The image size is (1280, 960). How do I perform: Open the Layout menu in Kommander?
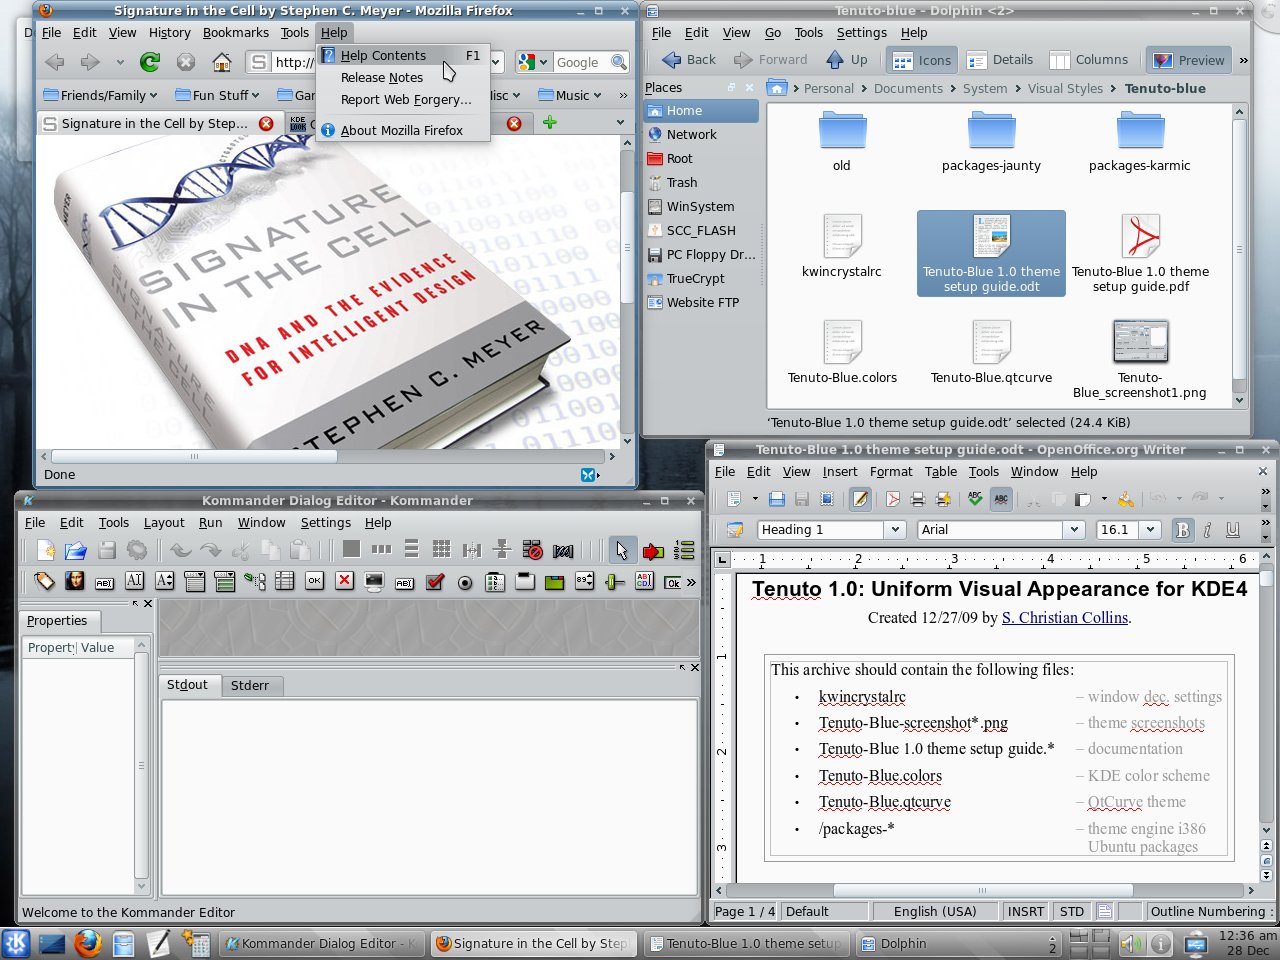(x=164, y=522)
